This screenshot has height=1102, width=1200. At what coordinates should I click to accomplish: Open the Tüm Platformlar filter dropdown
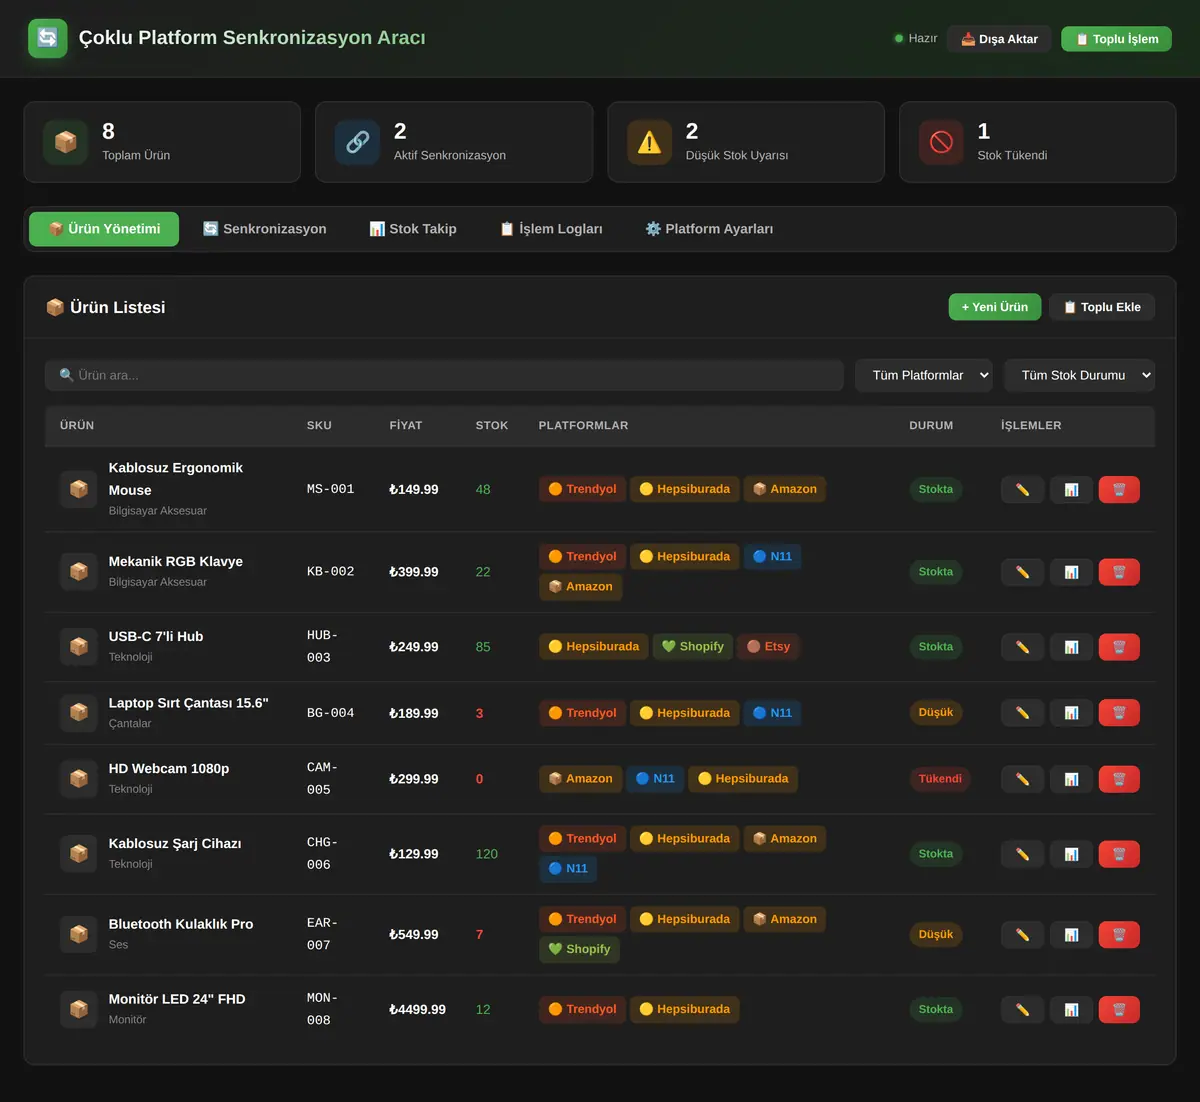(924, 375)
